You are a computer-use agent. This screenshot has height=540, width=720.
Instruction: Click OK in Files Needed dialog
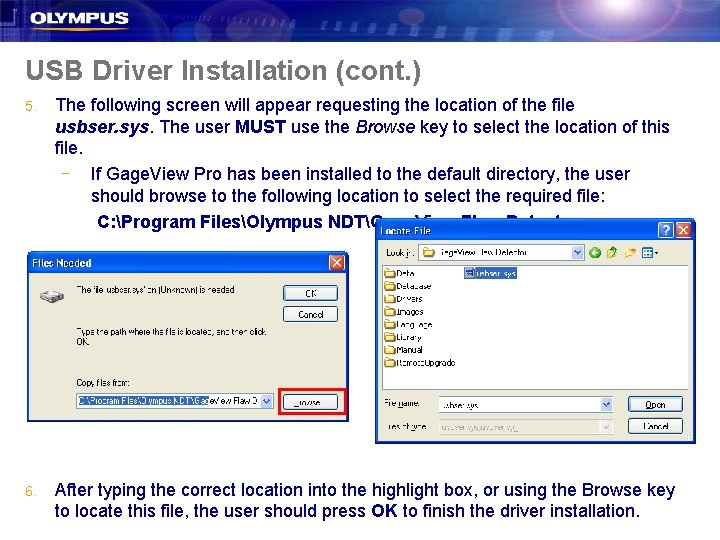[310, 293]
